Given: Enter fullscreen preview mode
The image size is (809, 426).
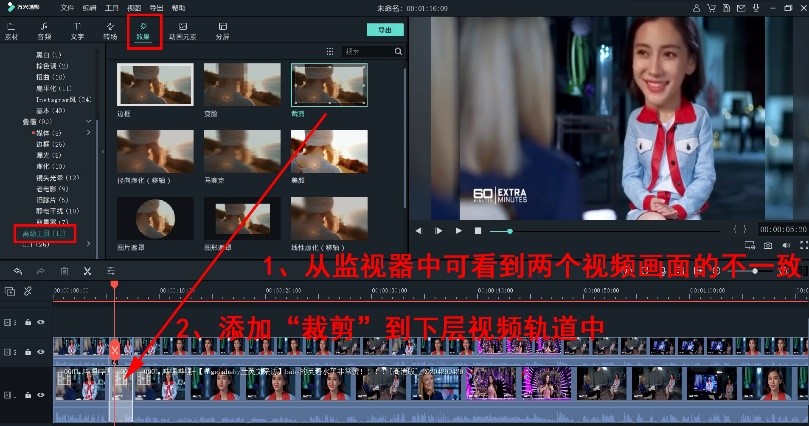Looking at the screenshot, I should [x=804, y=245].
